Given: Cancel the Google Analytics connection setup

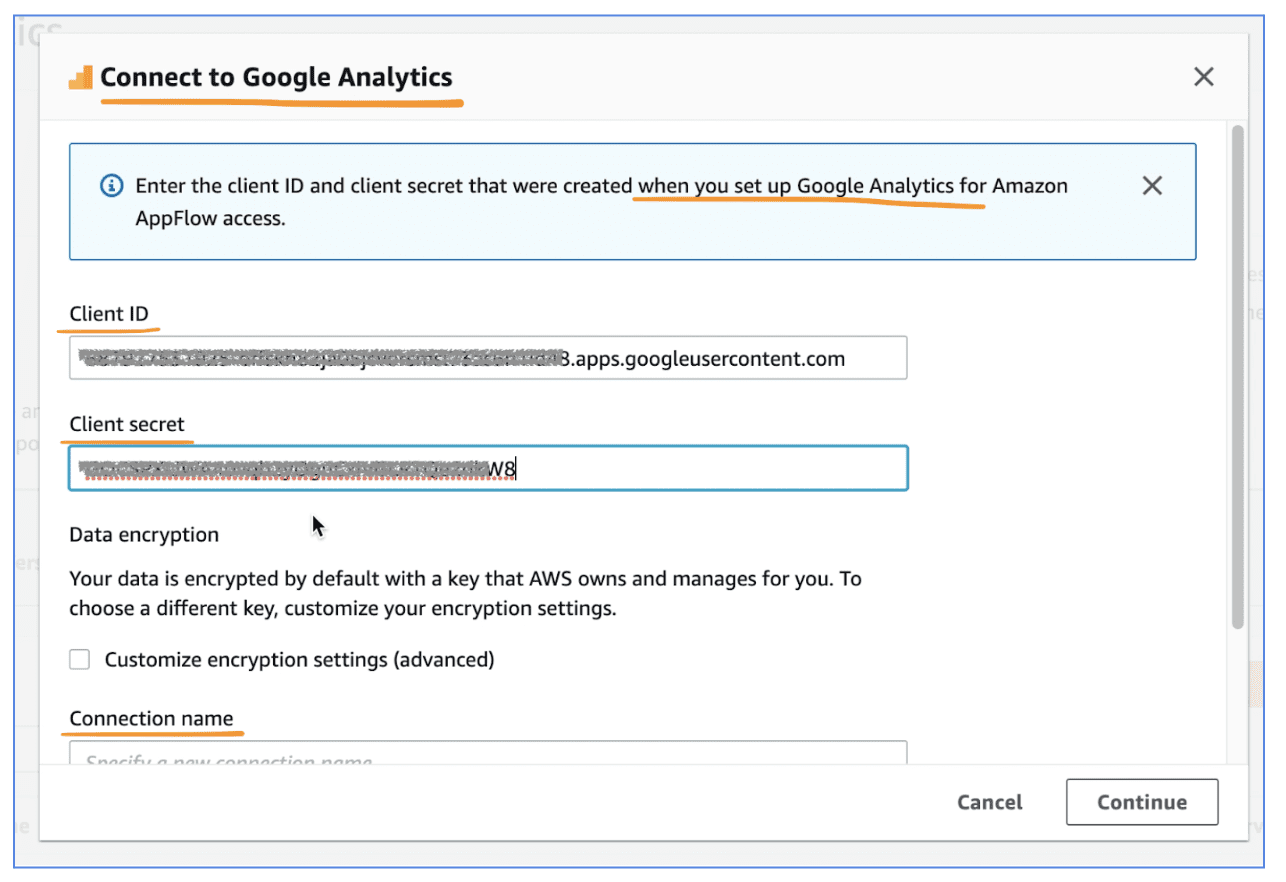Looking at the screenshot, I should coord(988,802).
